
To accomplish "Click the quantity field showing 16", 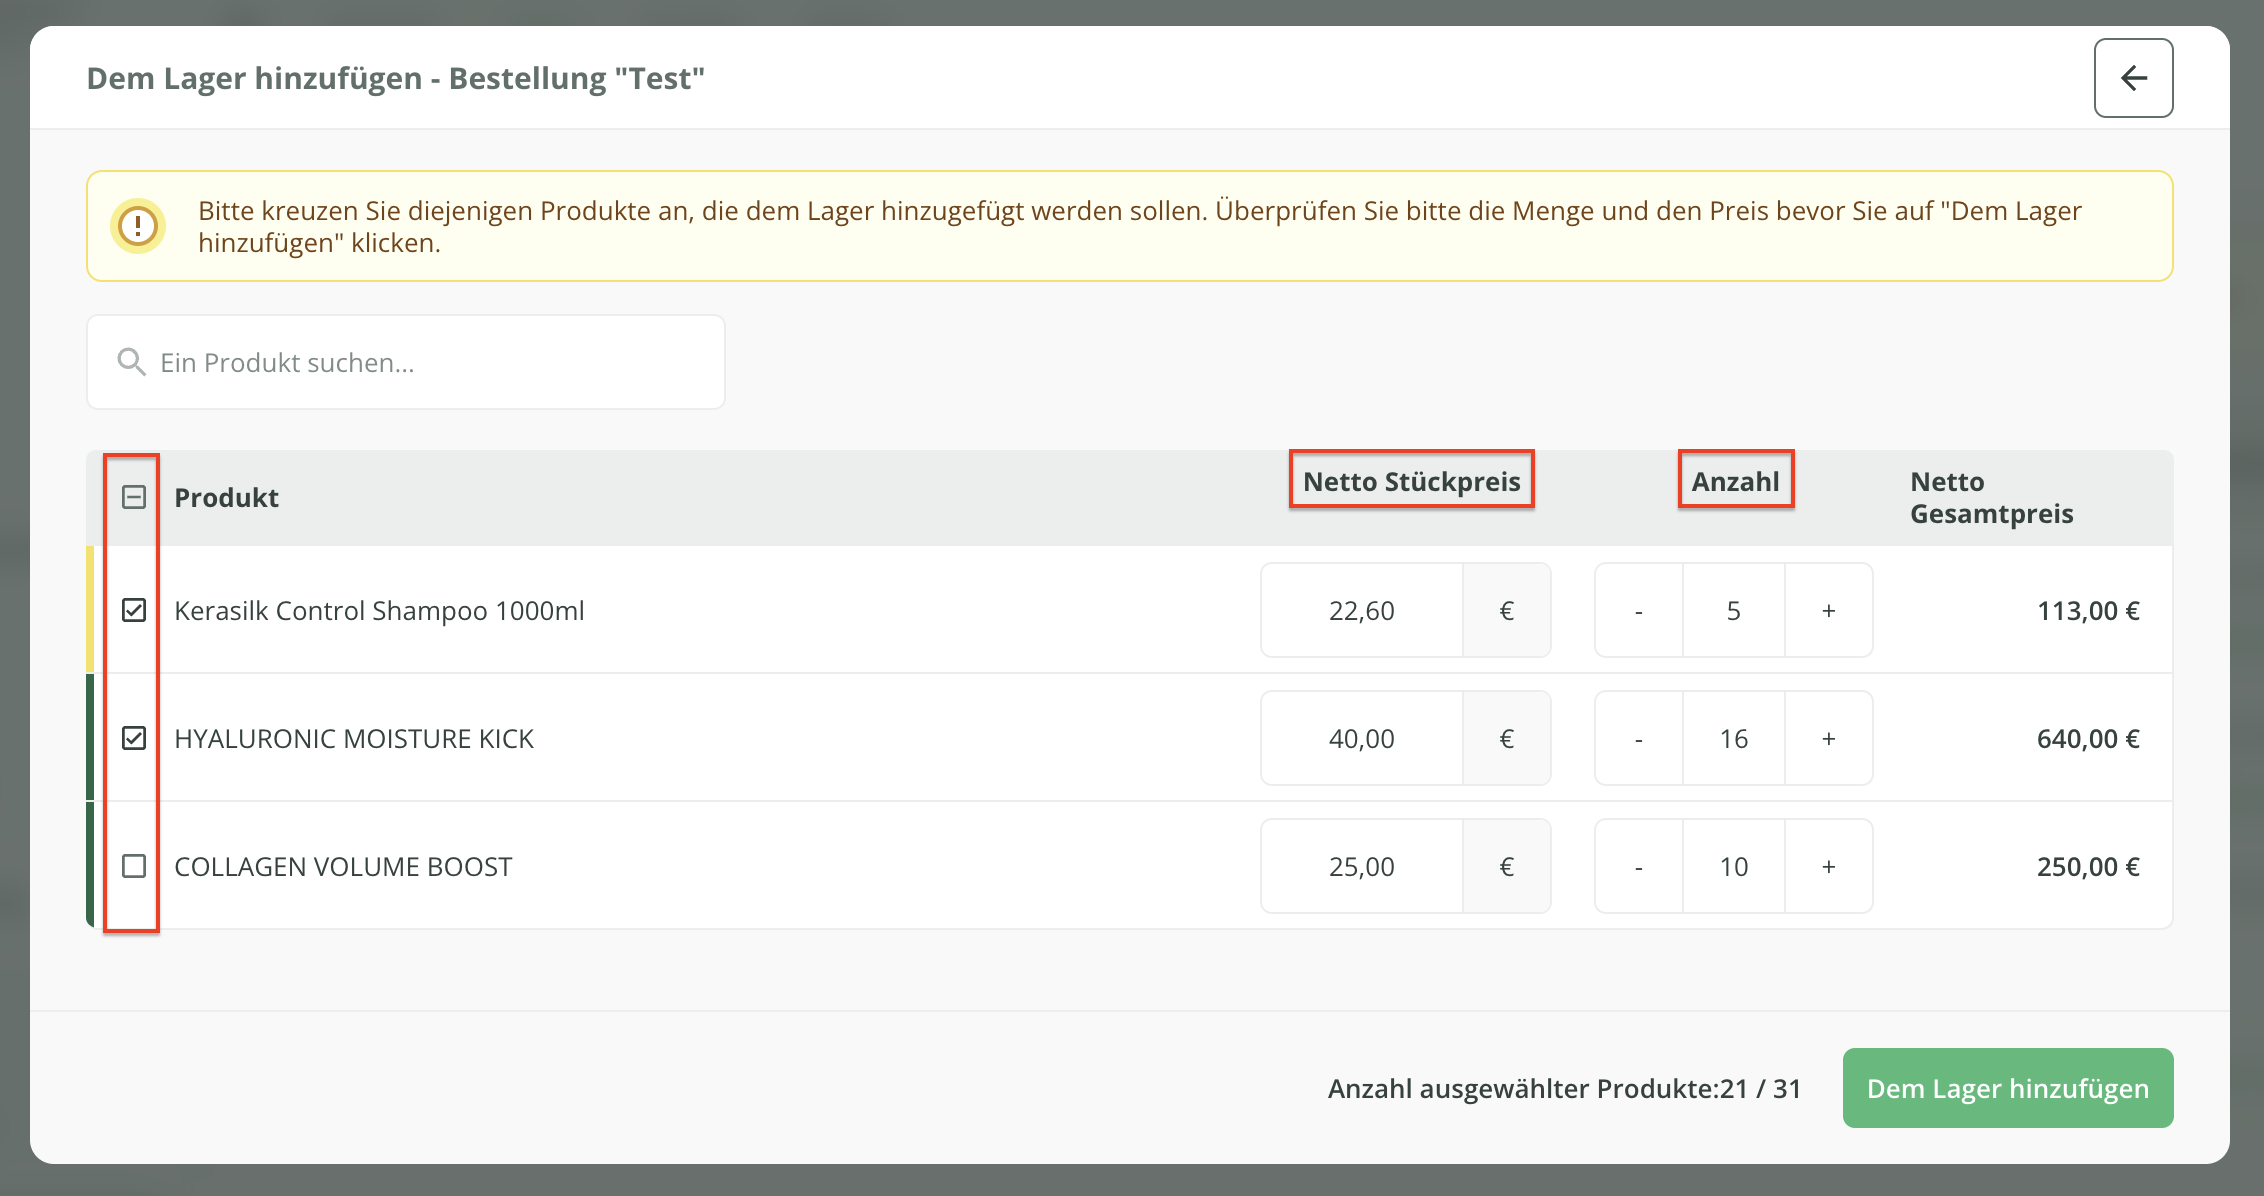I will (1733, 738).
